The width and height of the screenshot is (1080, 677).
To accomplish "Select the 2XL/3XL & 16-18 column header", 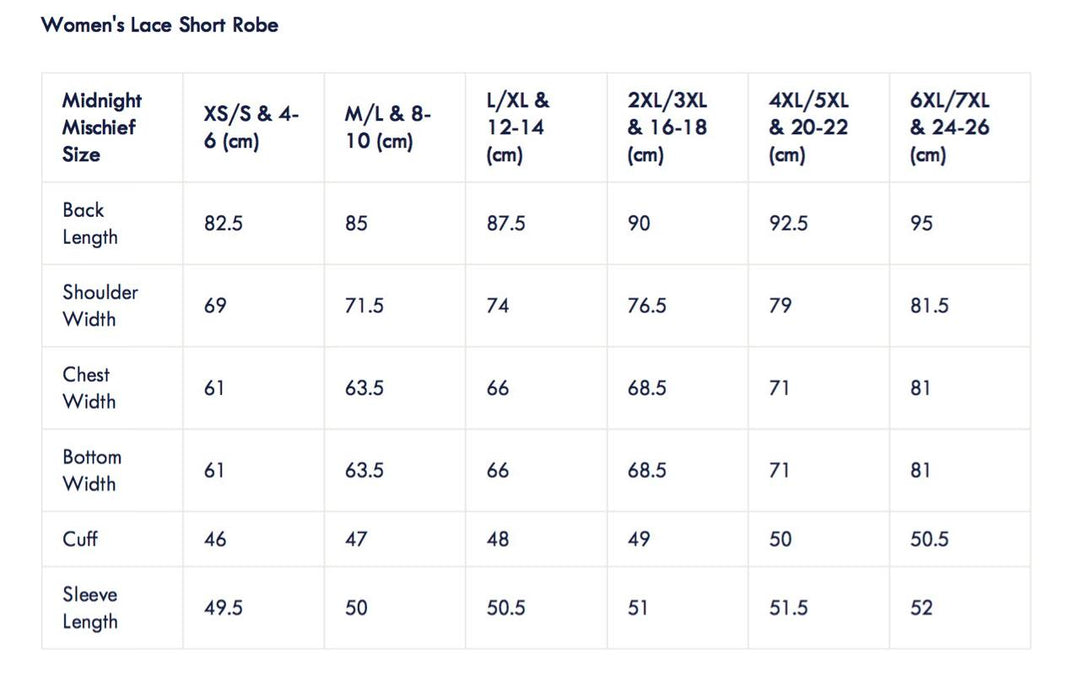I will [x=667, y=128].
